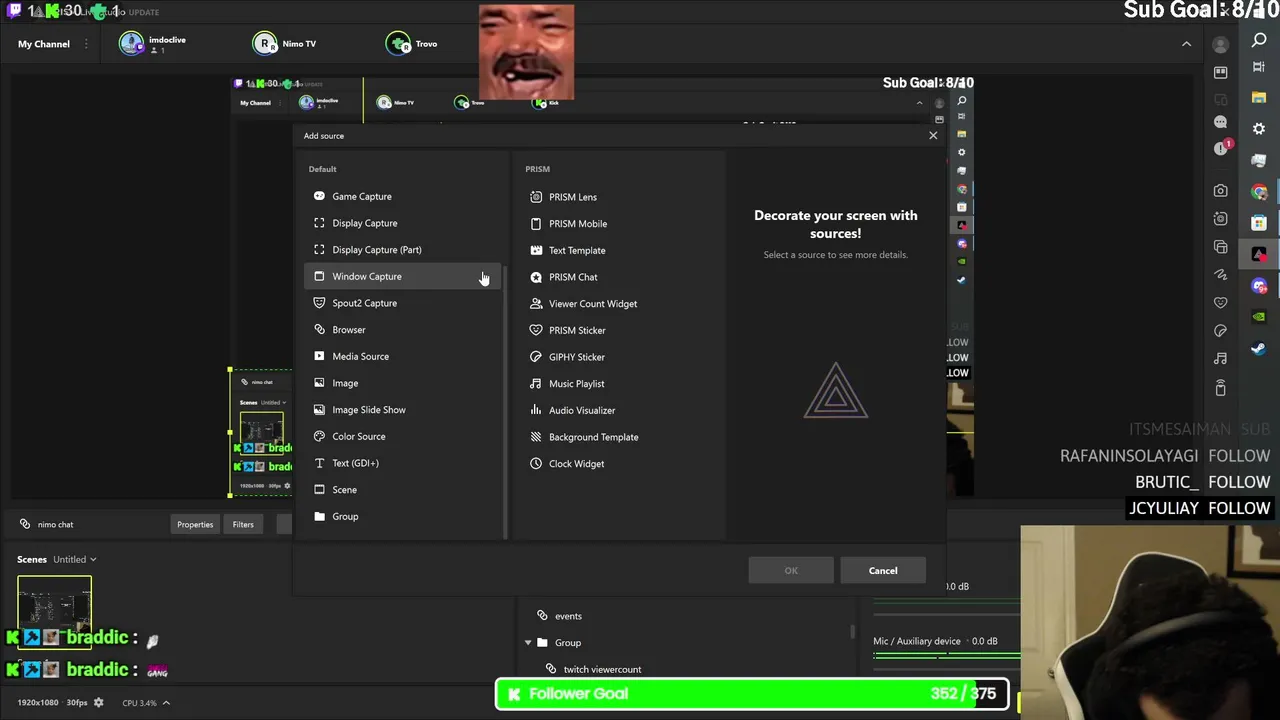Expand the CPU usage chevron
Image resolution: width=1280 pixels, height=720 pixels.
(166, 703)
